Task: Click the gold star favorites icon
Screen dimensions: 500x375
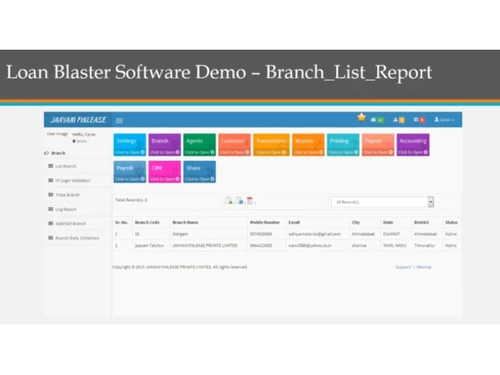Action: pyautogui.click(x=361, y=117)
